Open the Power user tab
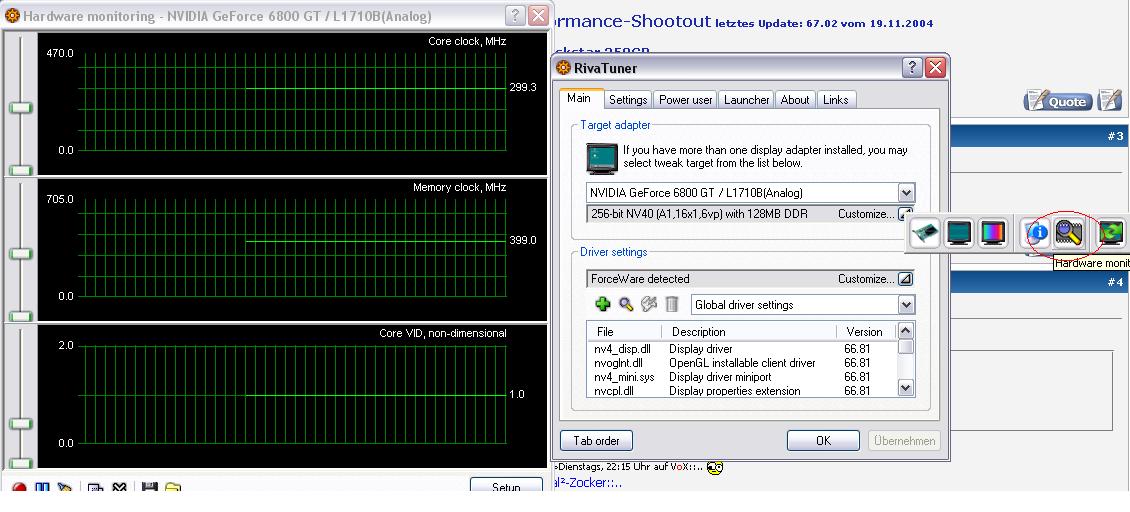The width and height of the screenshot is (1130, 512). [686, 100]
